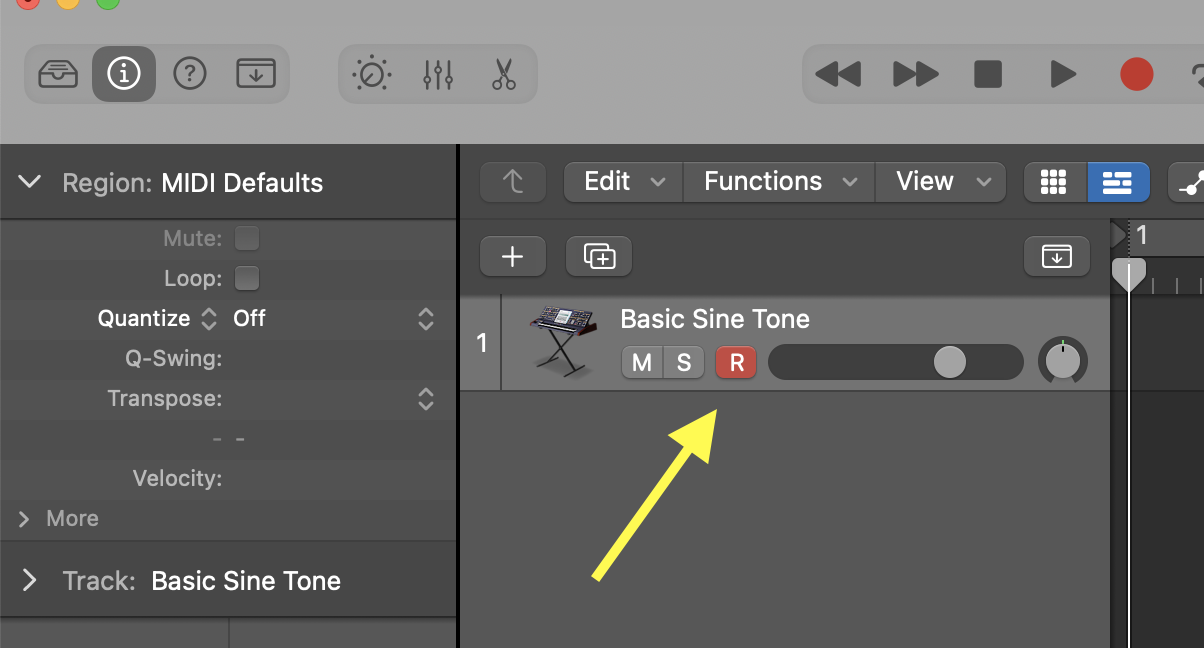Image resolution: width=1204 pixels, height=648 pixels.
Task: Open the Edit menu
Action: point(623,182)
